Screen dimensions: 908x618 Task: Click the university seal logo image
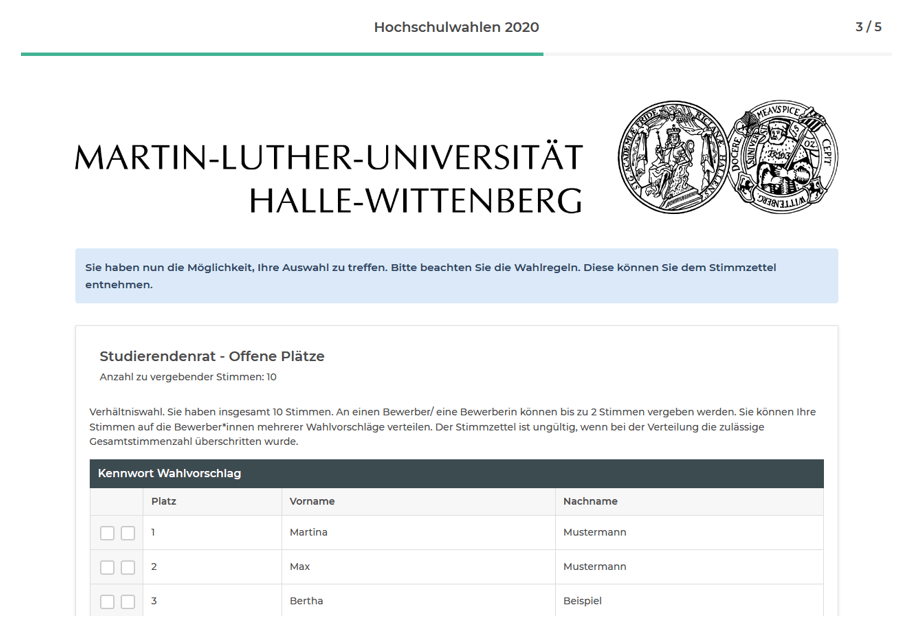(x=728, y=156)
